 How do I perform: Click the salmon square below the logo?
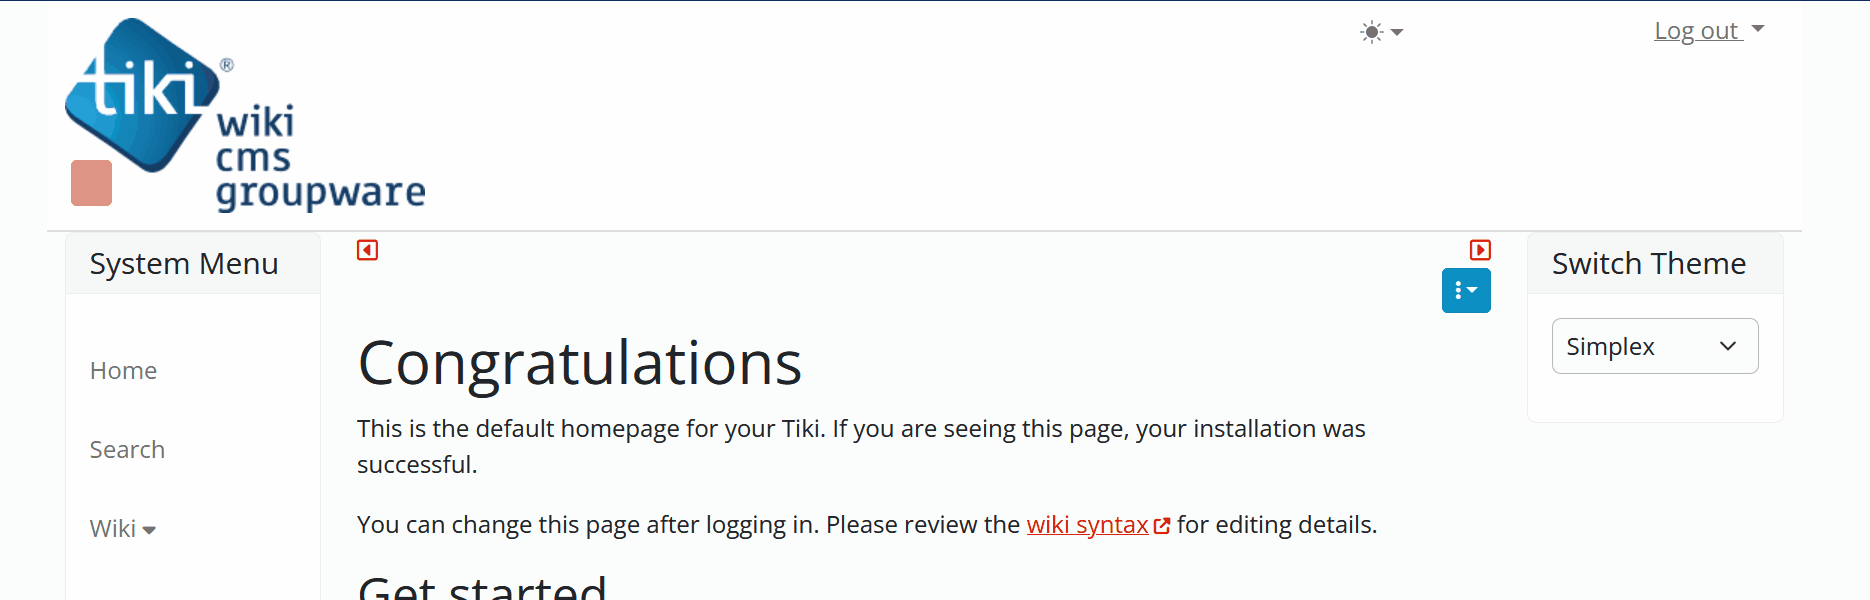(x=92, y=183)
